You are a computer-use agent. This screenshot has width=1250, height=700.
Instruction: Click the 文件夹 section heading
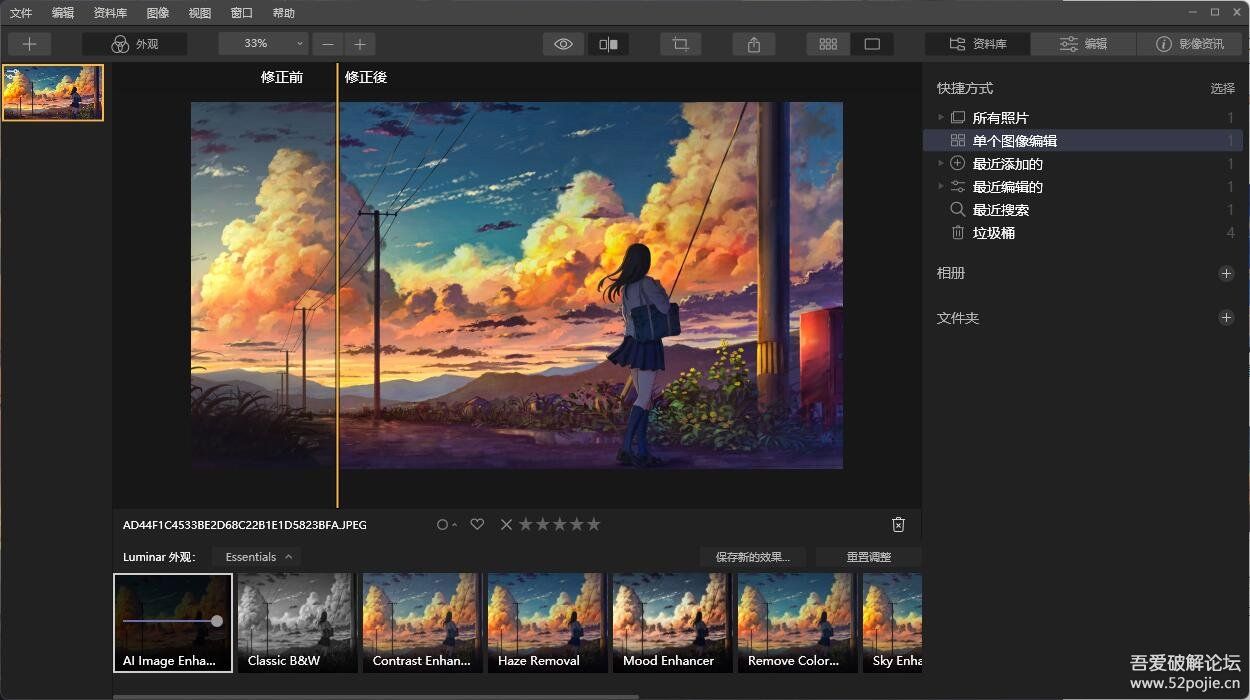958,318
